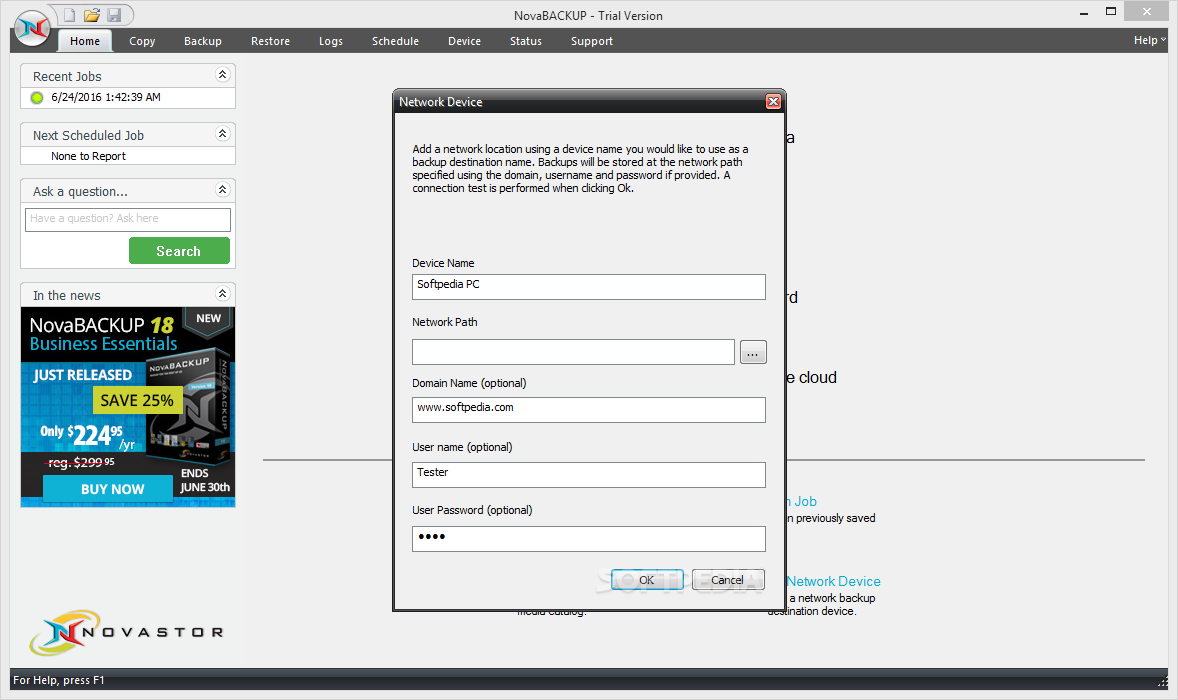Open the Help dropdown menu
Viewport: 1178px width, 700px height.
click(x=1149, y=41)
